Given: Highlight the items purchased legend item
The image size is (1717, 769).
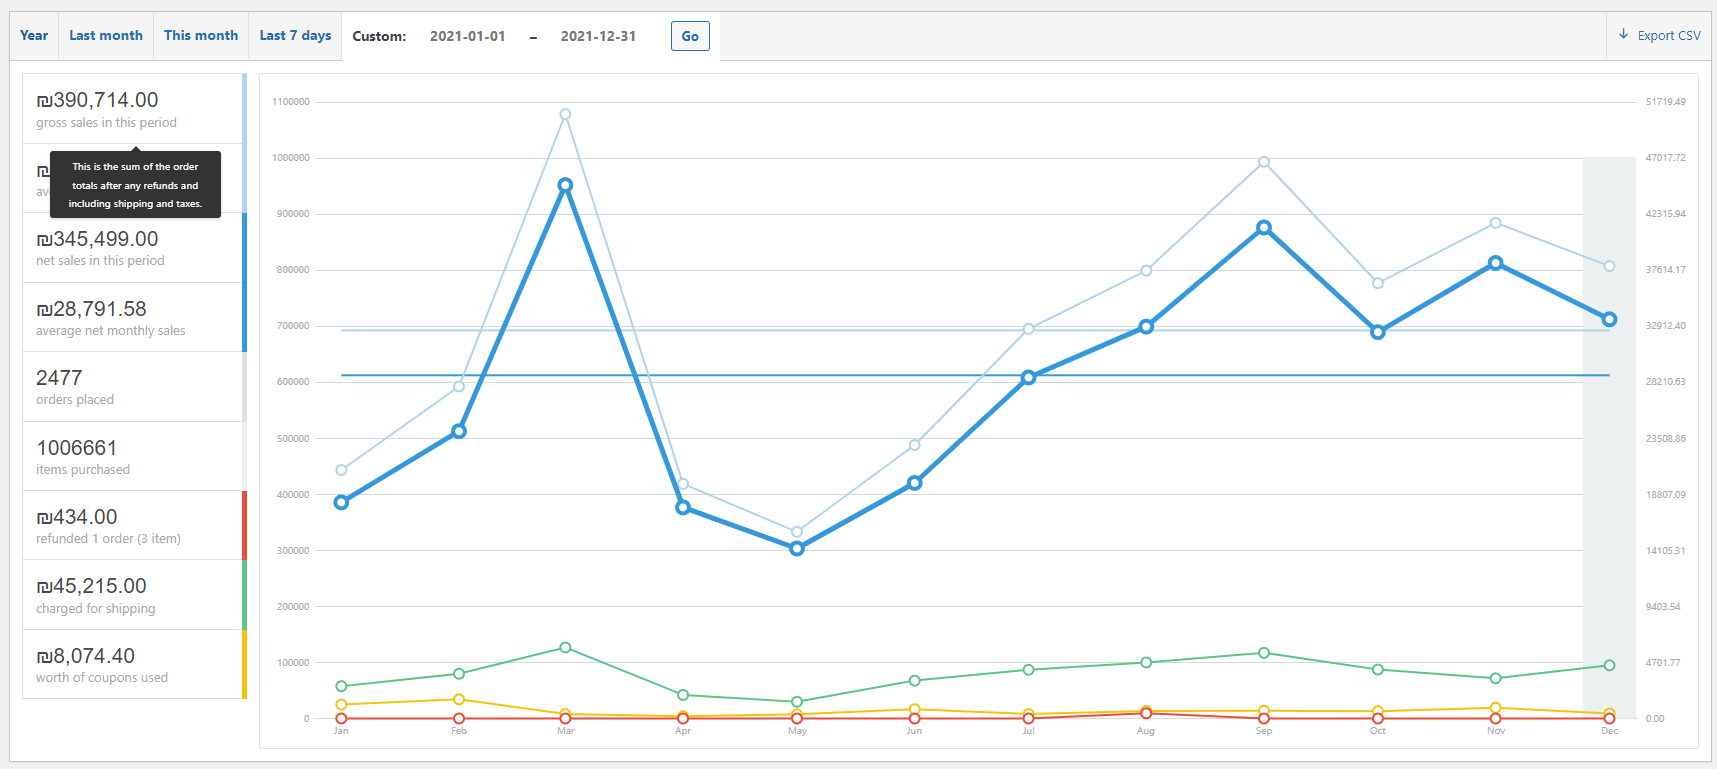Looking at the screenshot, I should pyautogui.click(x=134, y=456).
